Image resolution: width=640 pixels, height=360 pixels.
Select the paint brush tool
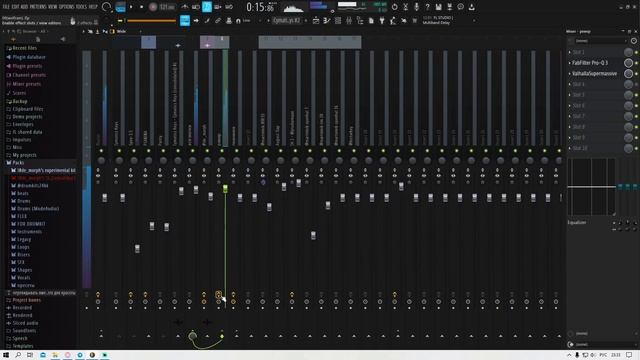point(207,20)
